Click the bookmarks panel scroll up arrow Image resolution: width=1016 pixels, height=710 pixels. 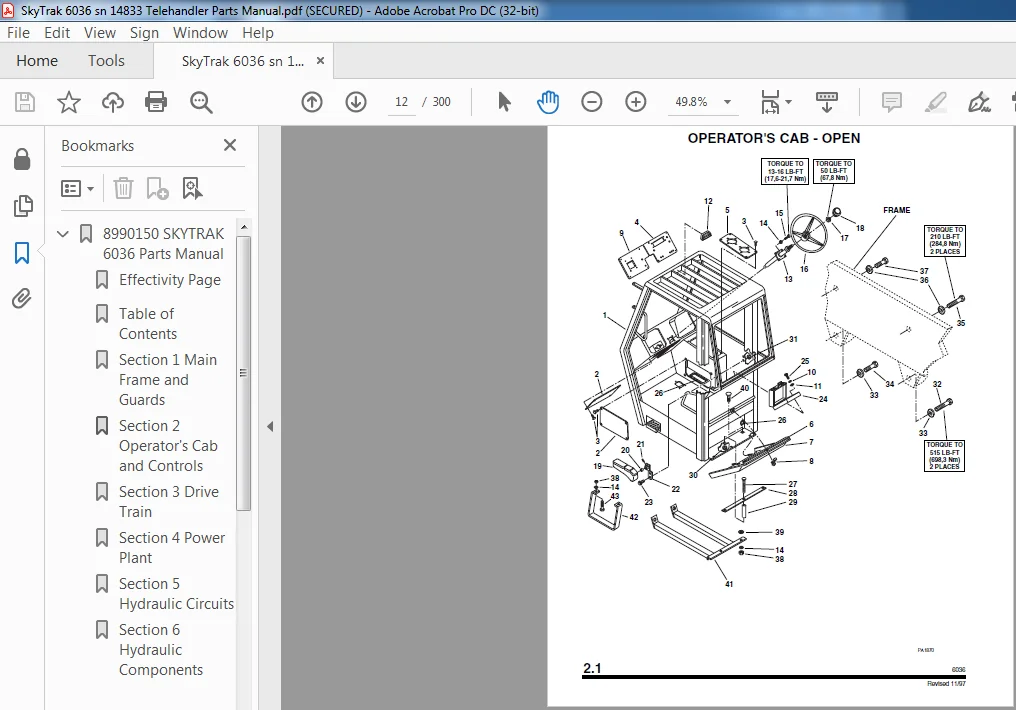coord(244,227)
